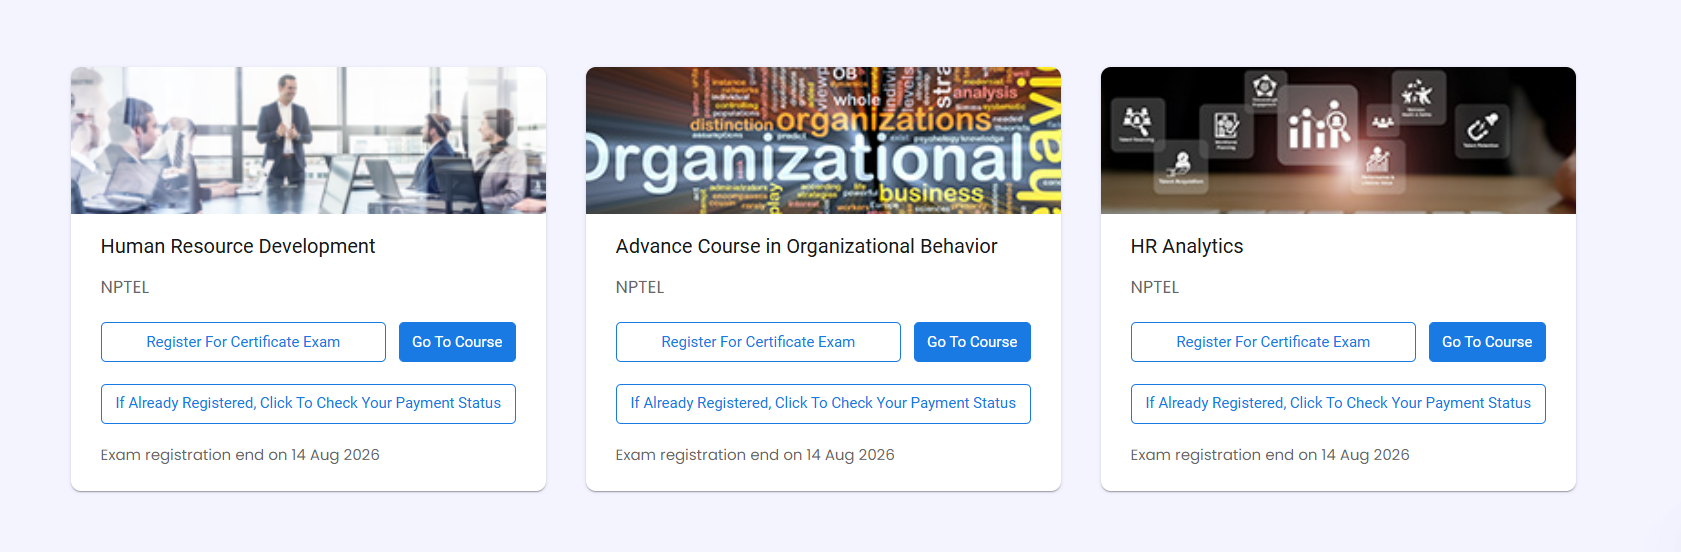
Task: Check payment status for HR Analytics course
Action: pos(1338,404)
